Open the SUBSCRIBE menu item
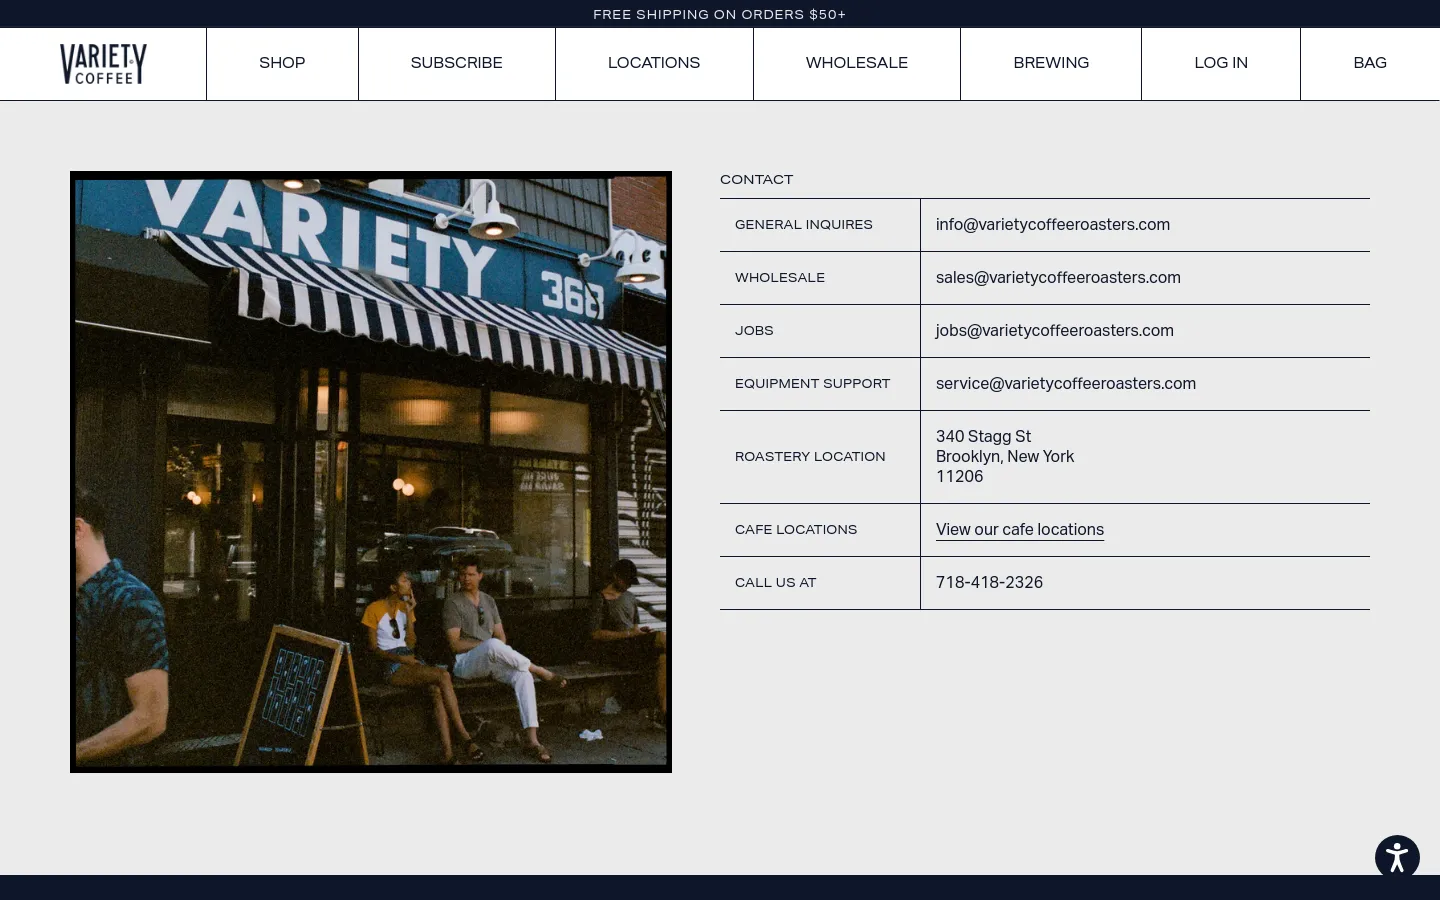 click(457, 63)
